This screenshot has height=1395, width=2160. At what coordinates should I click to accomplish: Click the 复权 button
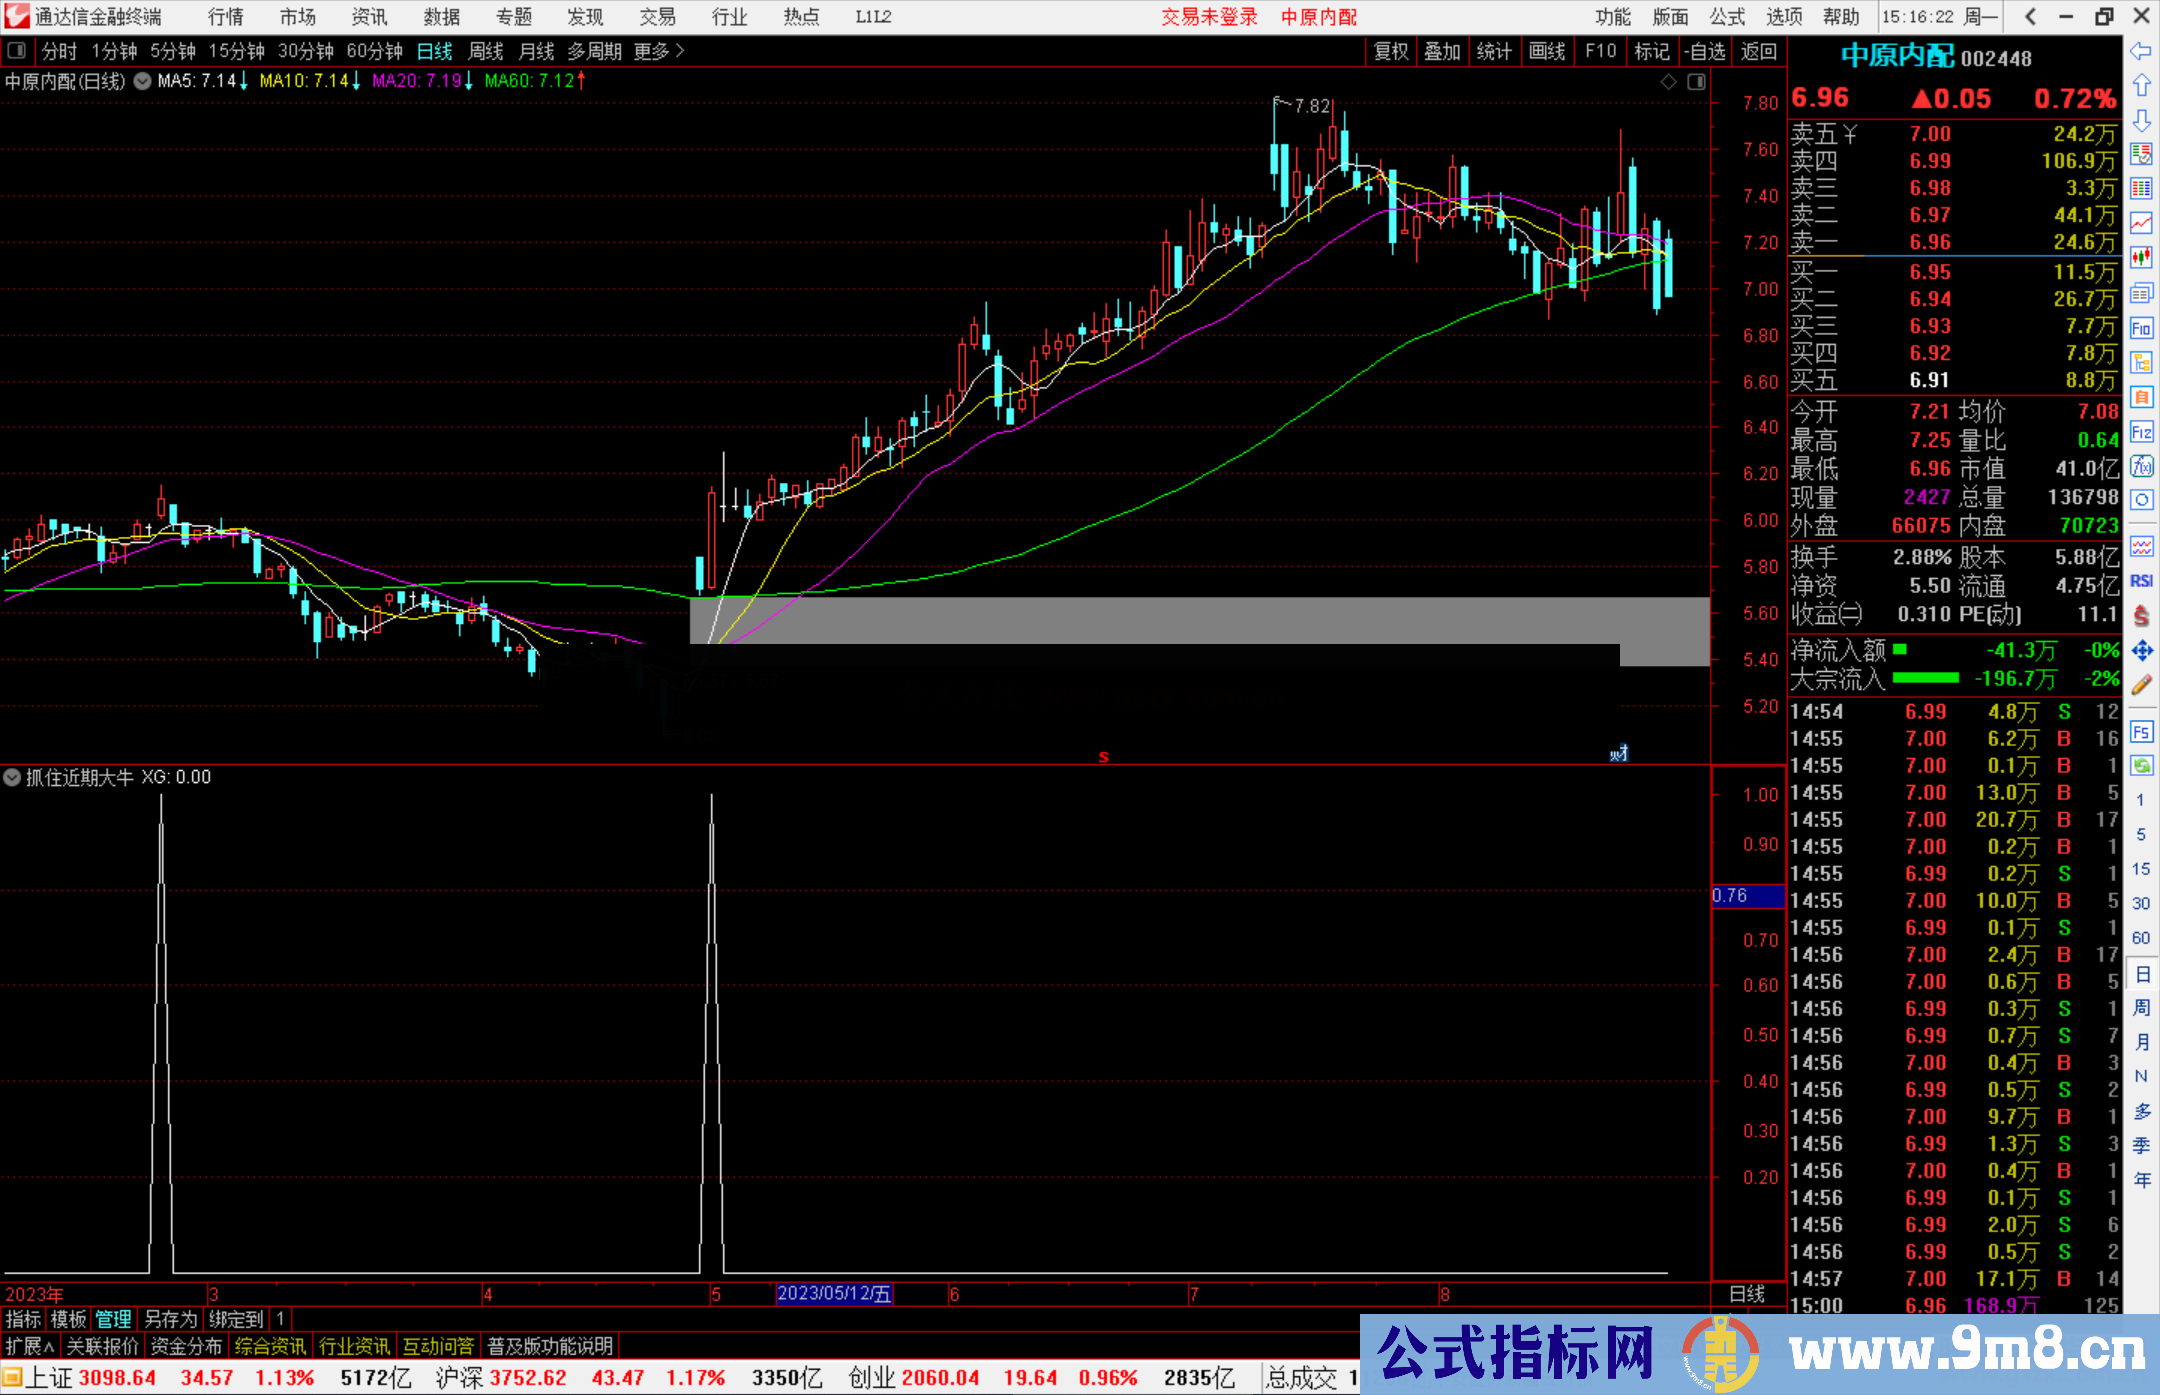pos(1391,51)
